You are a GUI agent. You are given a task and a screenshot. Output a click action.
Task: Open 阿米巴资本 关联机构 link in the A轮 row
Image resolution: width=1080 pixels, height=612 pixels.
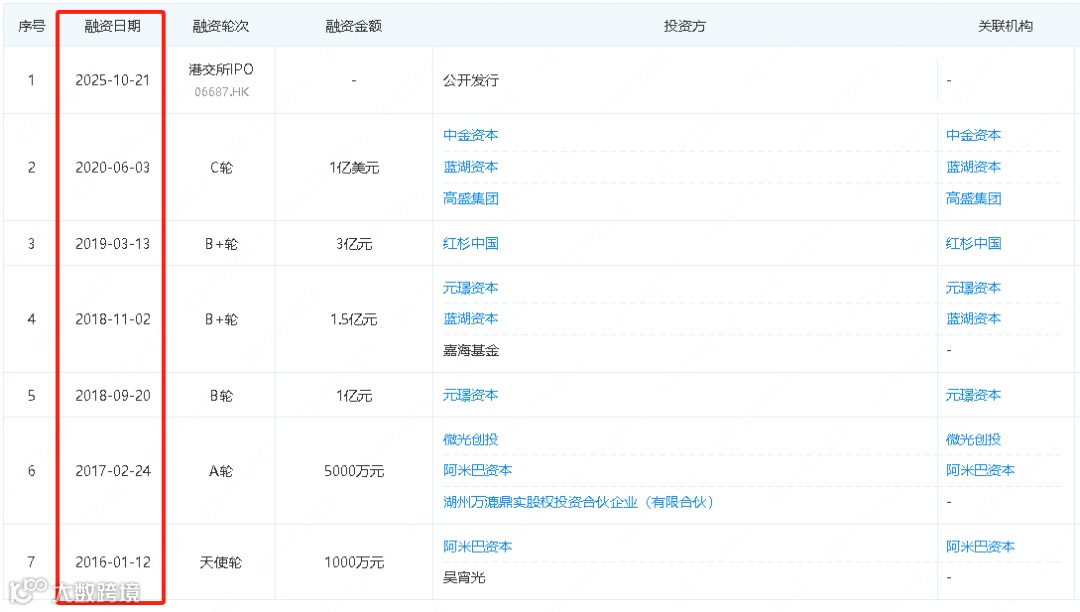pos(980,470)
